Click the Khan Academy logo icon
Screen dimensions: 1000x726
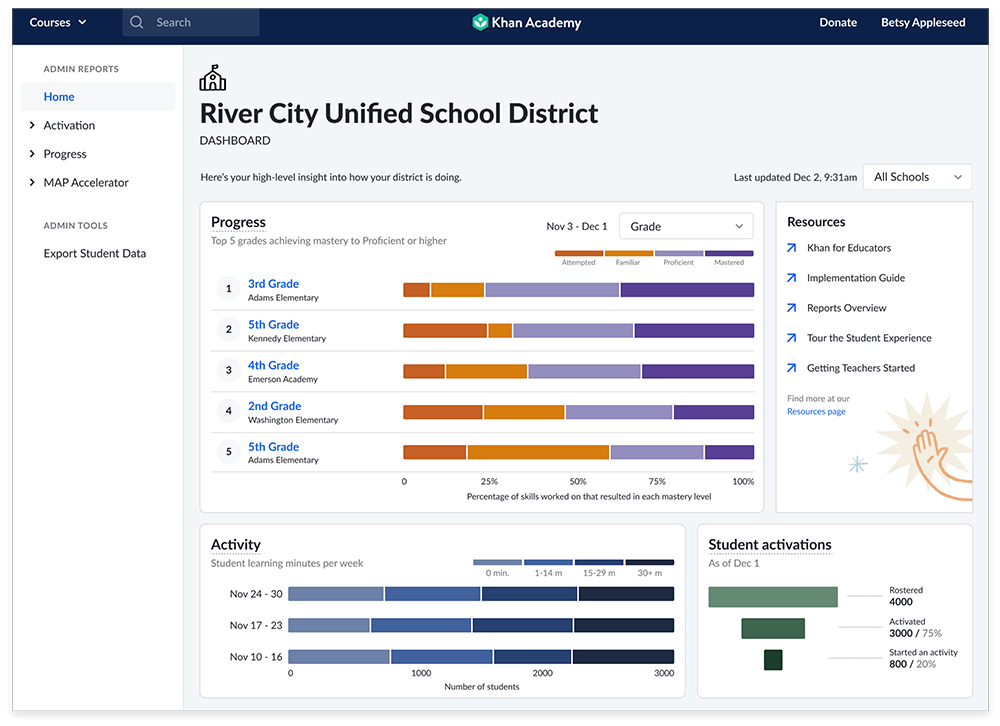tap(480, 23)
